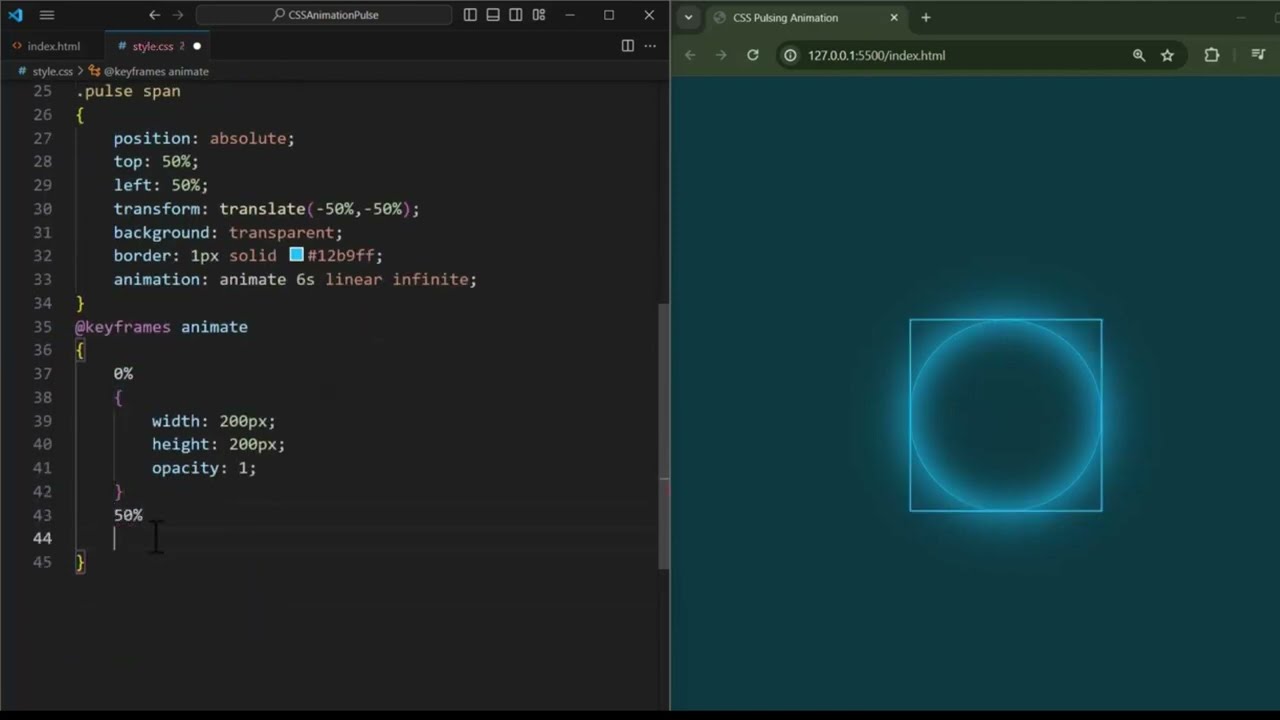1280x720 pixels.
Task: Bookmark this page with the star
Action: 1167,55
